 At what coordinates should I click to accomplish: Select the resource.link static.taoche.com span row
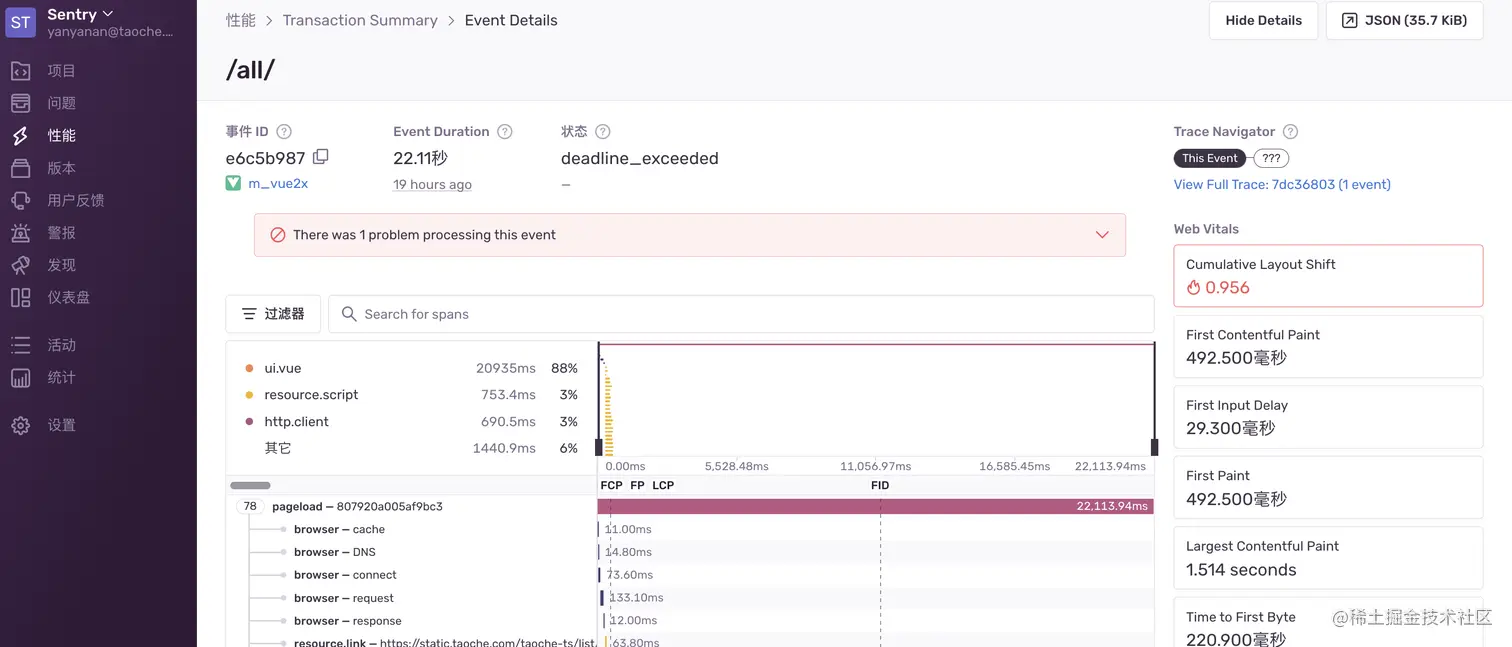click(690, 641)
